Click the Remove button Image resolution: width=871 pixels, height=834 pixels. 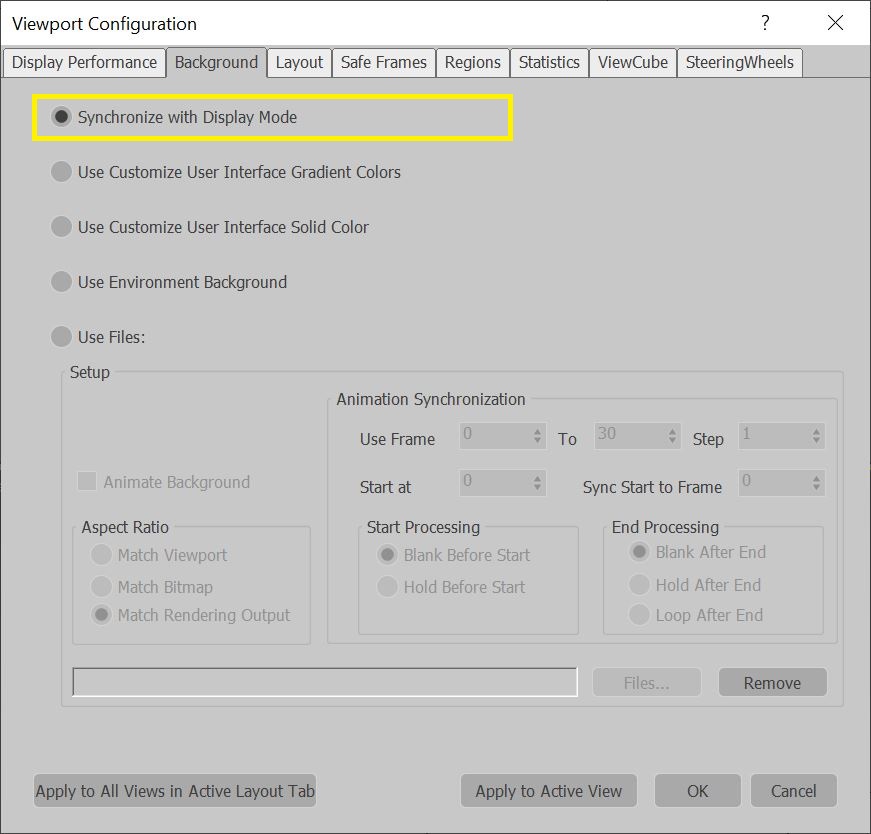[x=773, y=682]
